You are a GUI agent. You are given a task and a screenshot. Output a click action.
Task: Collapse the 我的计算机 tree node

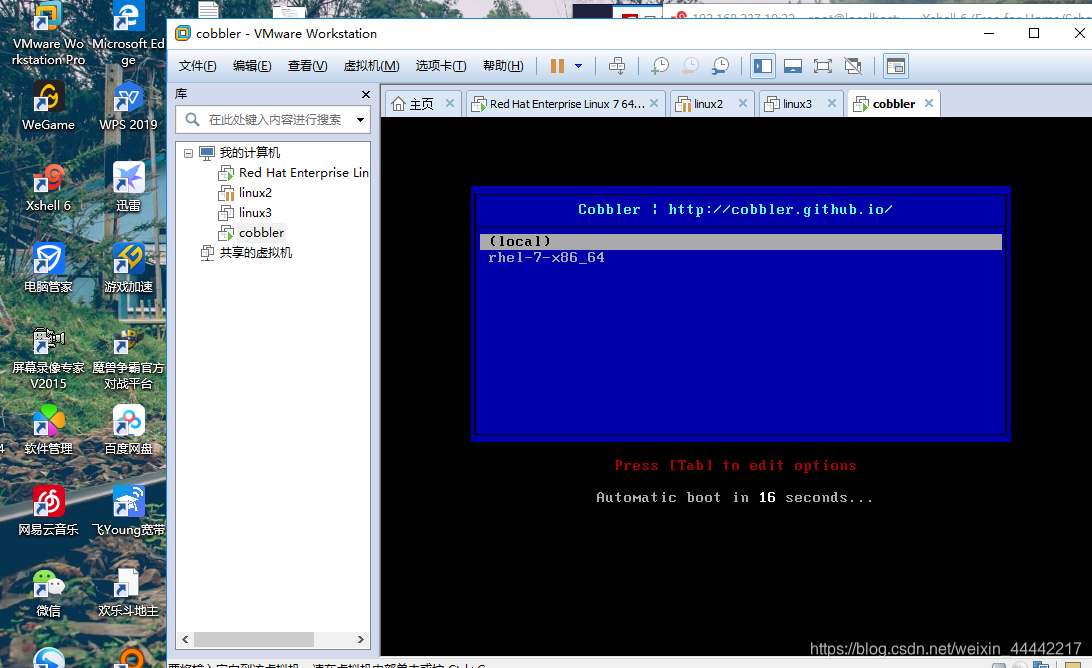tap(188, 153)
